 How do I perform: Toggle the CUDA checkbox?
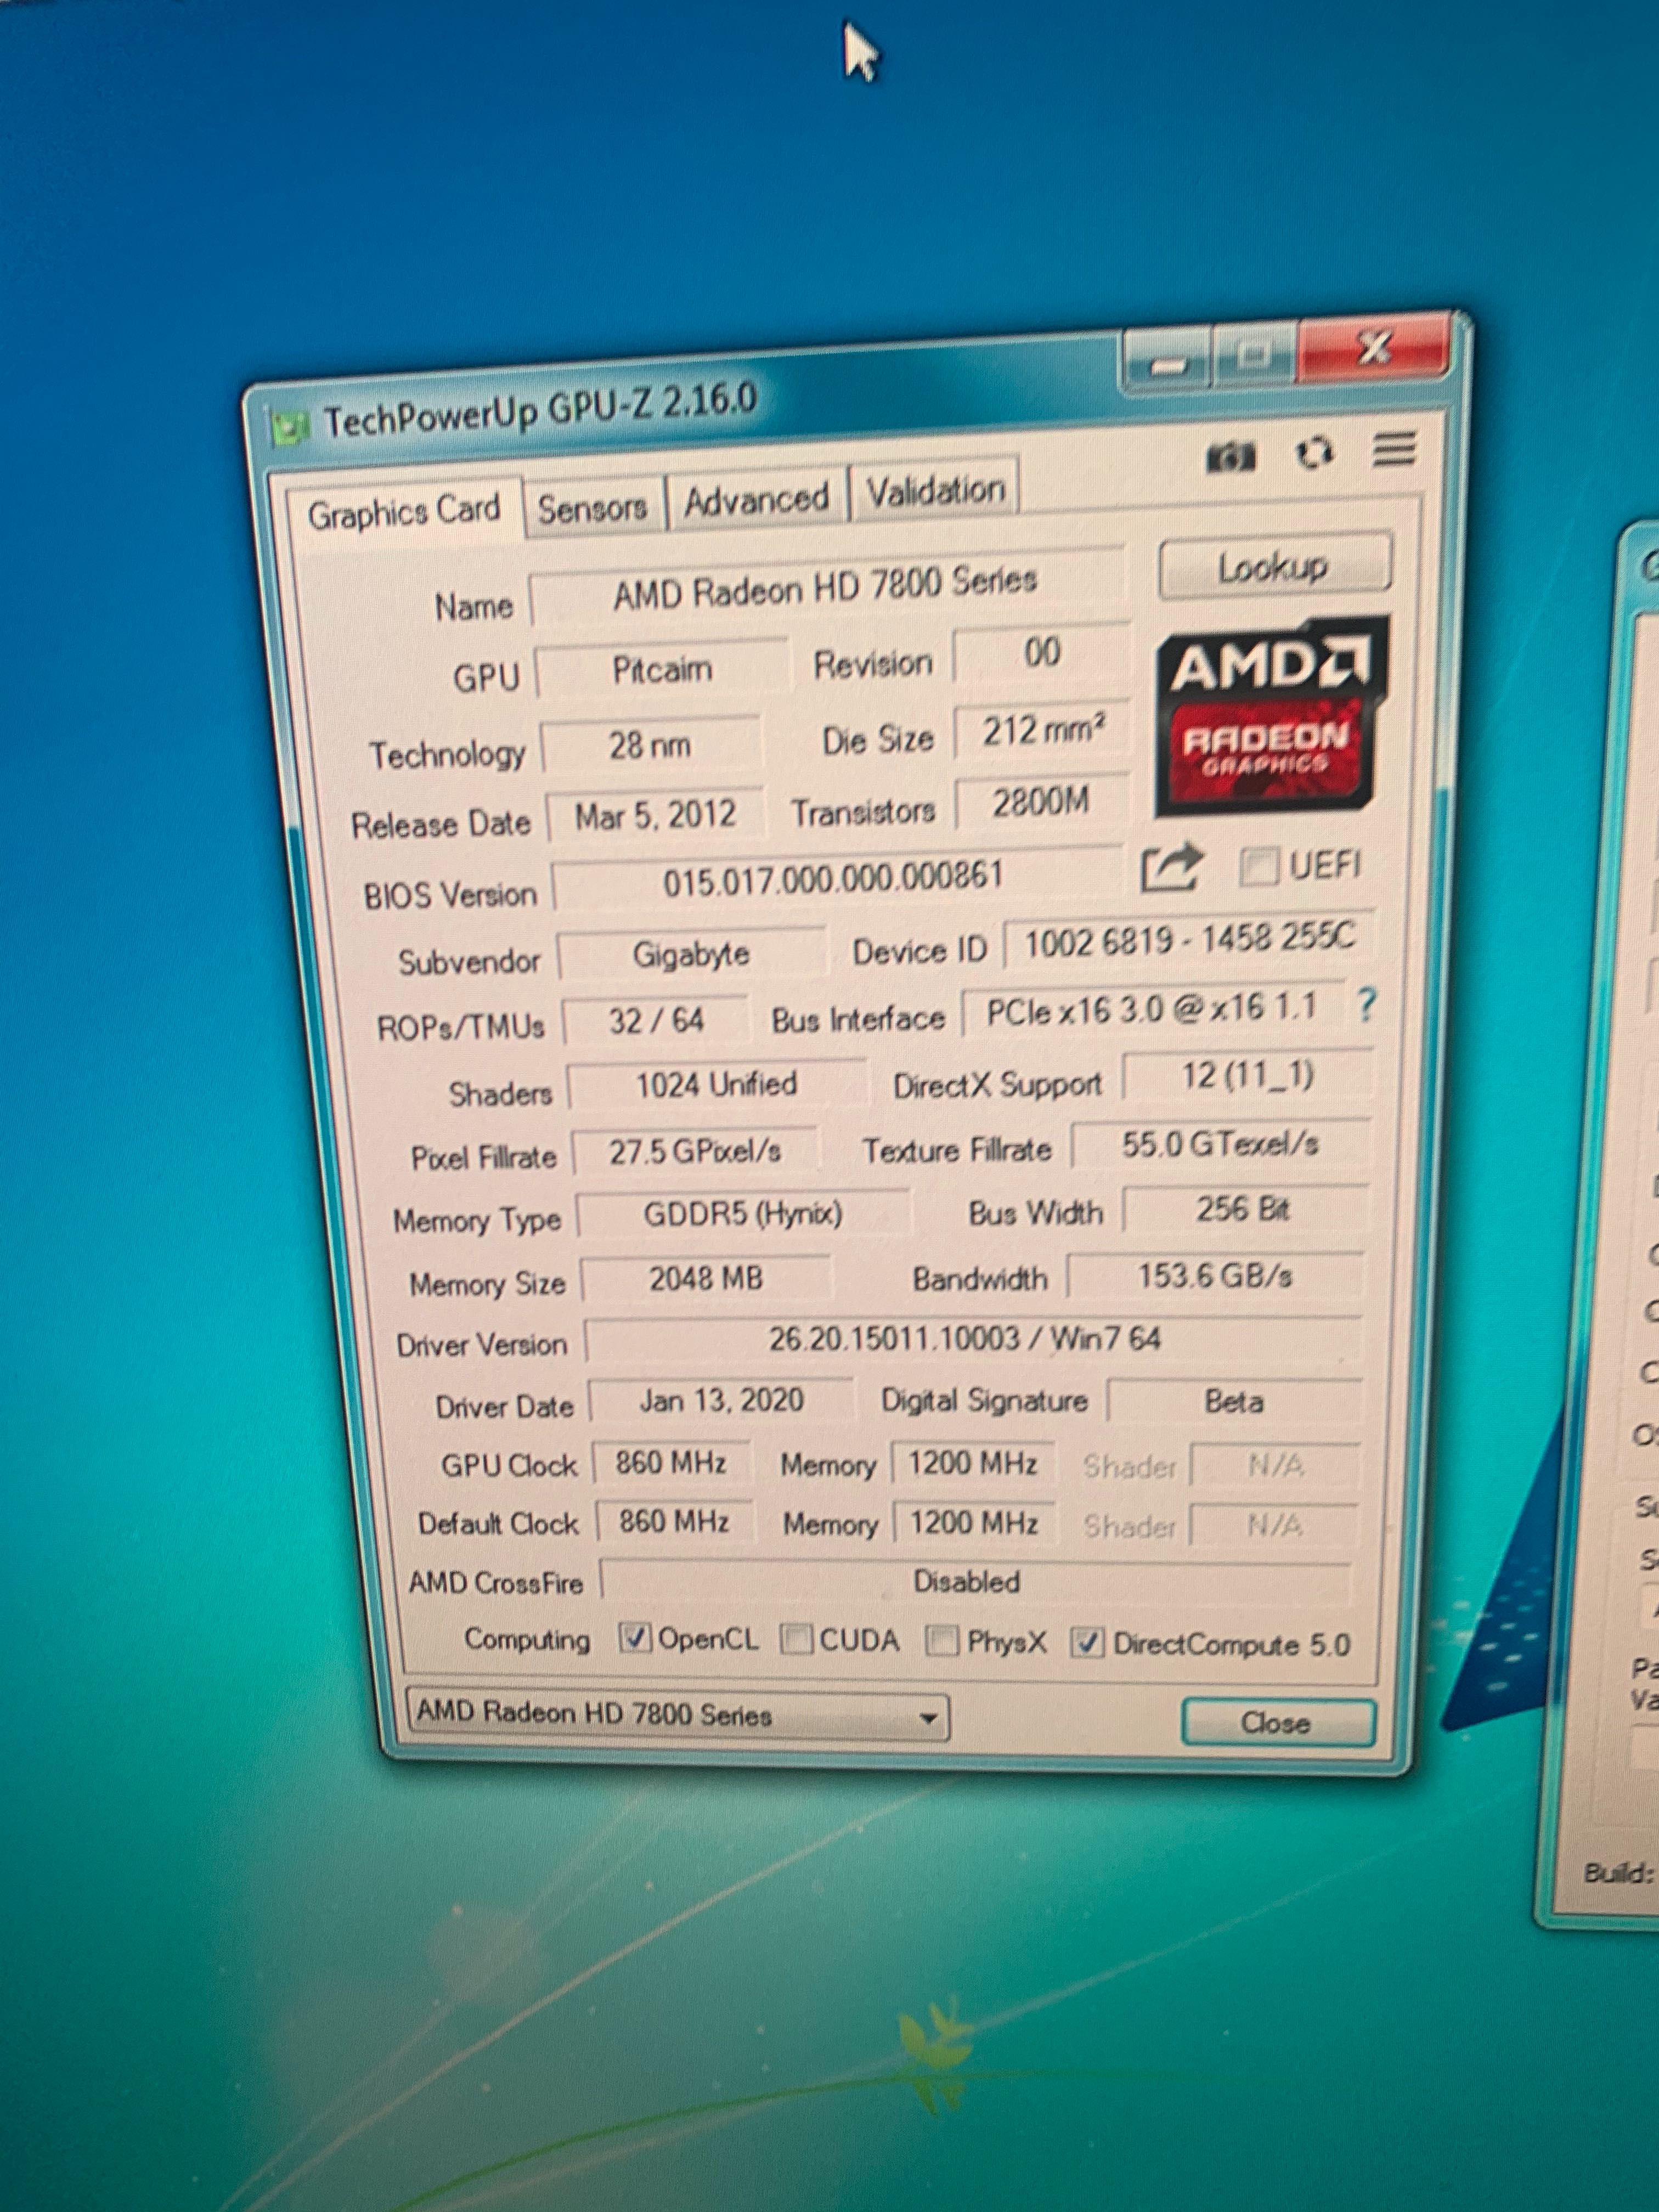point(796,1639)
